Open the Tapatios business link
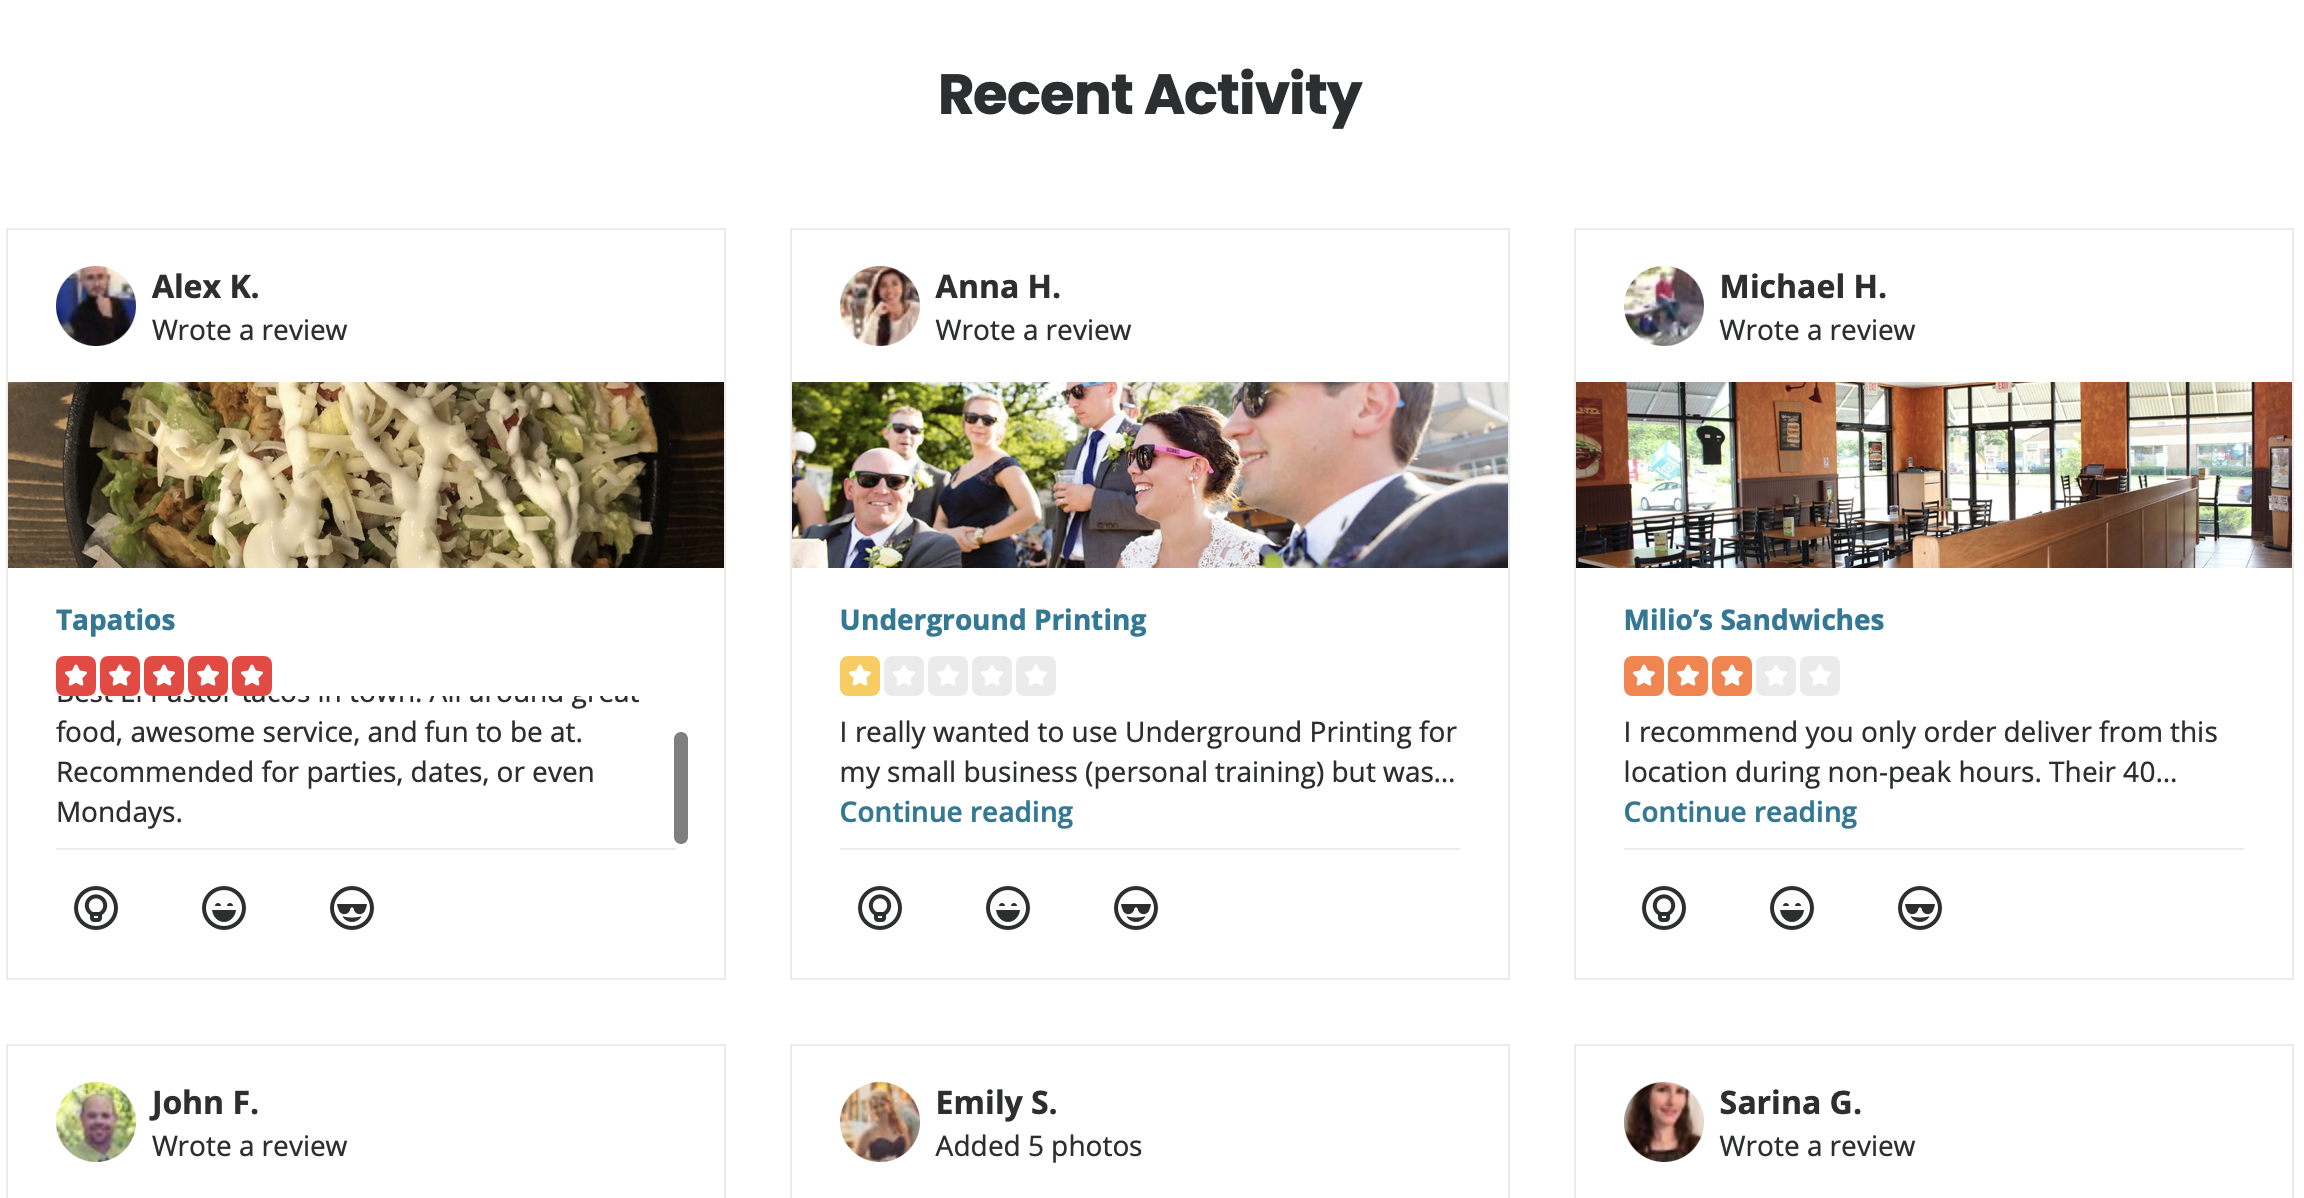Image resolution: width=2304 pixels, height=1198 pixels. click(x=115, y=620)
